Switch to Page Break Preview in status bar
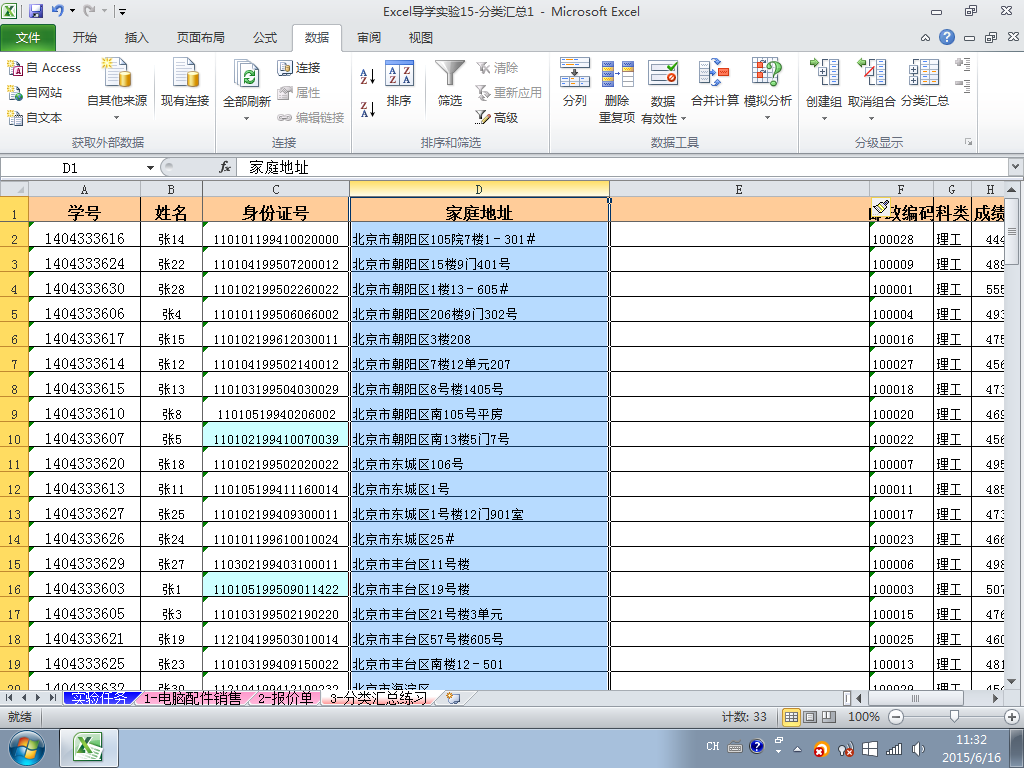 click(829, 716)
